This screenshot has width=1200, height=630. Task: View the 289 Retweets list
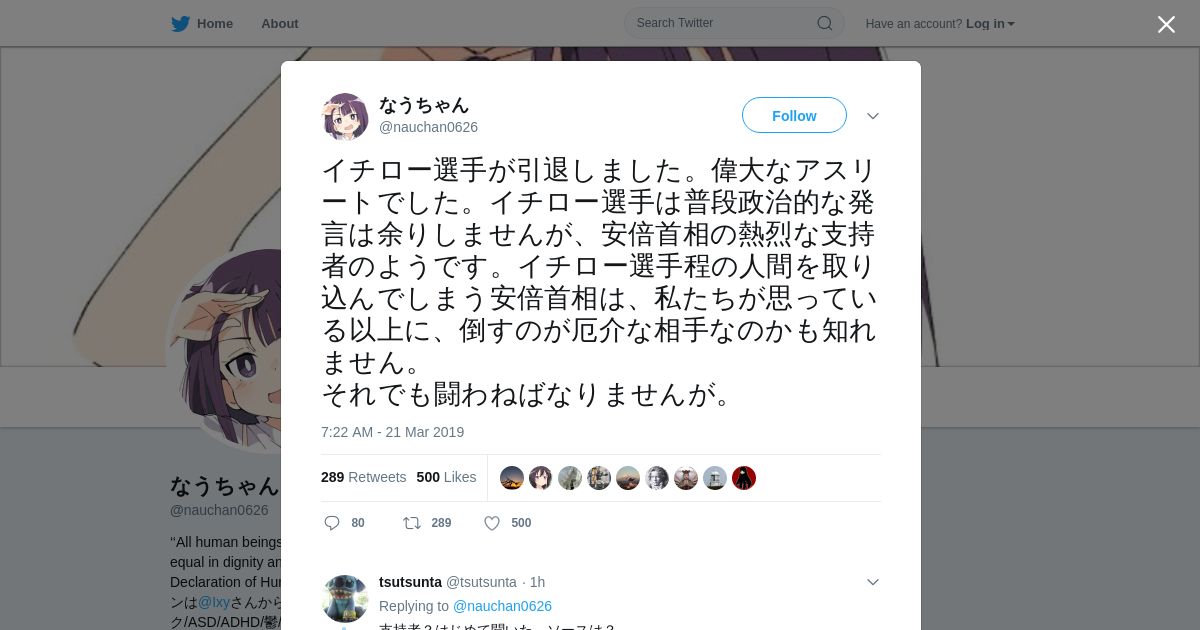point(363,477)
